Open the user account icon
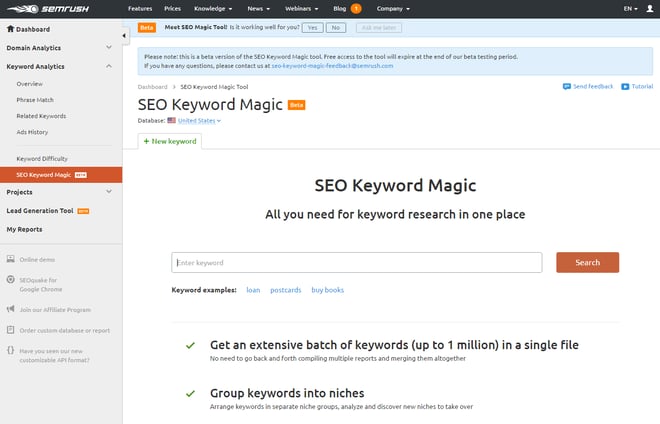Screen dimensions: 660x424 [649, 8]
